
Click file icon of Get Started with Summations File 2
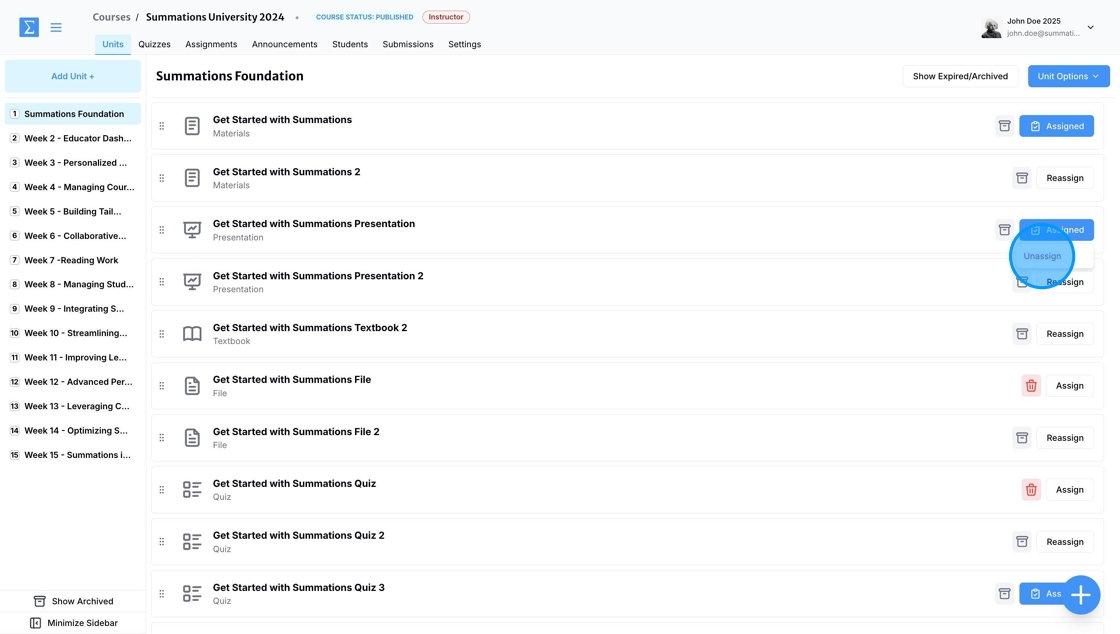coord(192,438)
